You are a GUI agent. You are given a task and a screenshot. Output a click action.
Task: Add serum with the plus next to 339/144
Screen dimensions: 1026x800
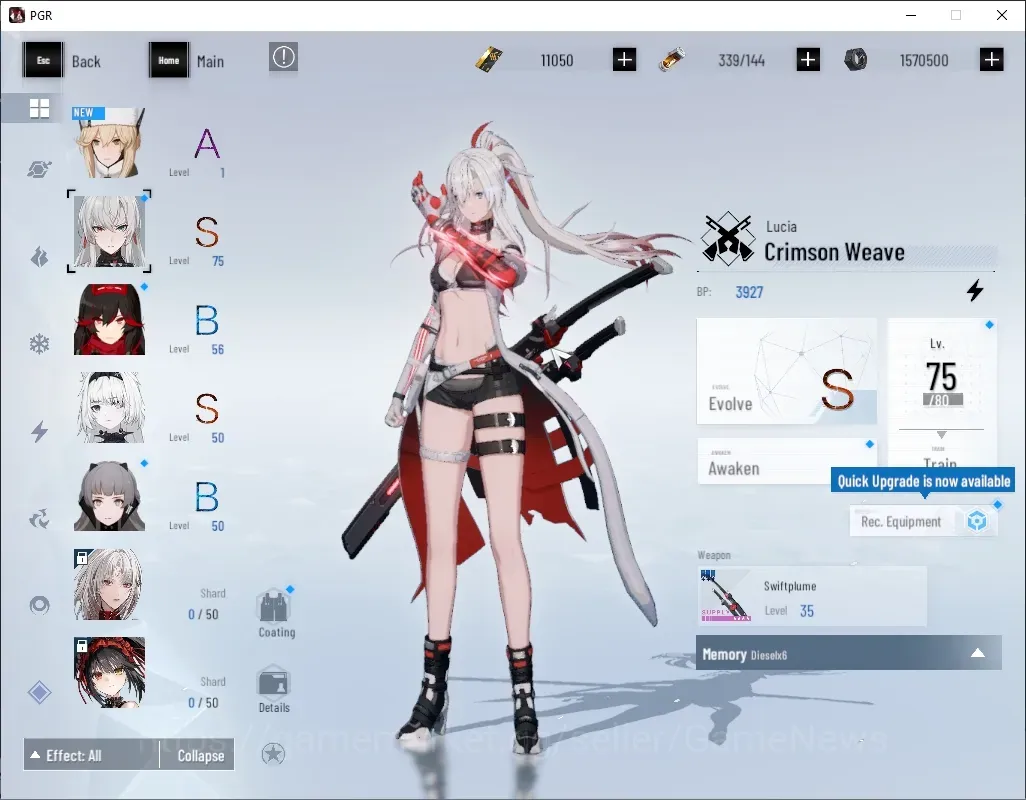(x=808, y=60)
